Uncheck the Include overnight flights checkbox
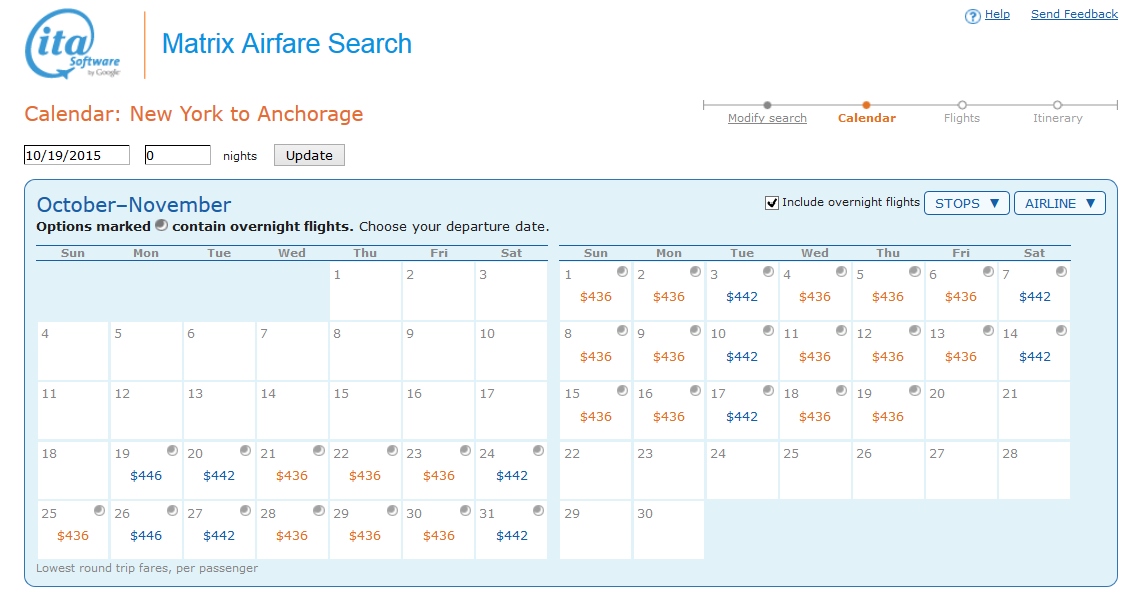 772,203
